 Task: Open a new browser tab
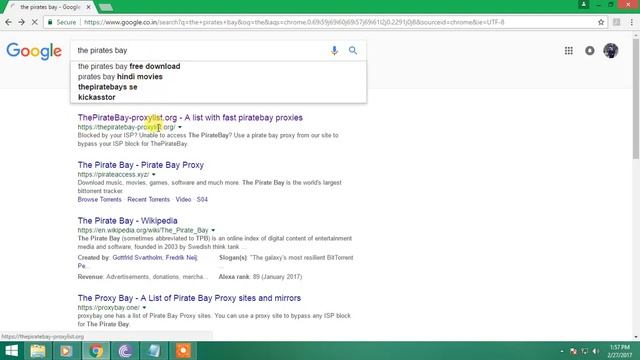106,7
